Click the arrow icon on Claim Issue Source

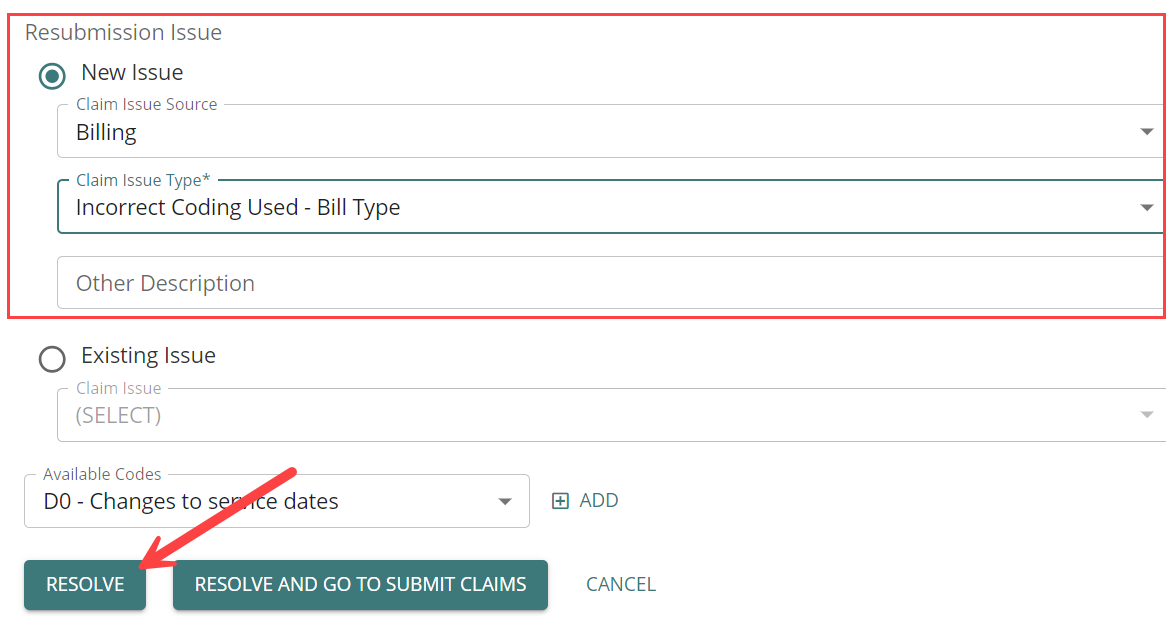1147,132
